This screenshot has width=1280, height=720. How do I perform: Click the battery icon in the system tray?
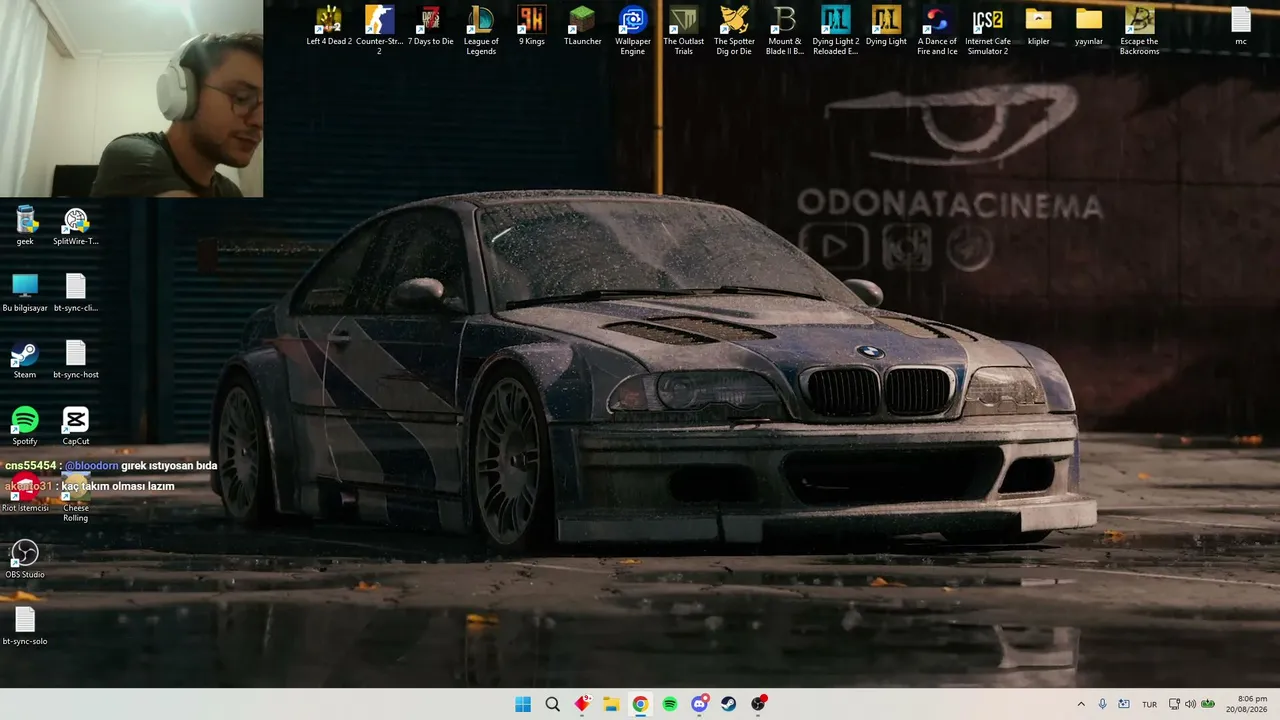tap(1207, 704)
